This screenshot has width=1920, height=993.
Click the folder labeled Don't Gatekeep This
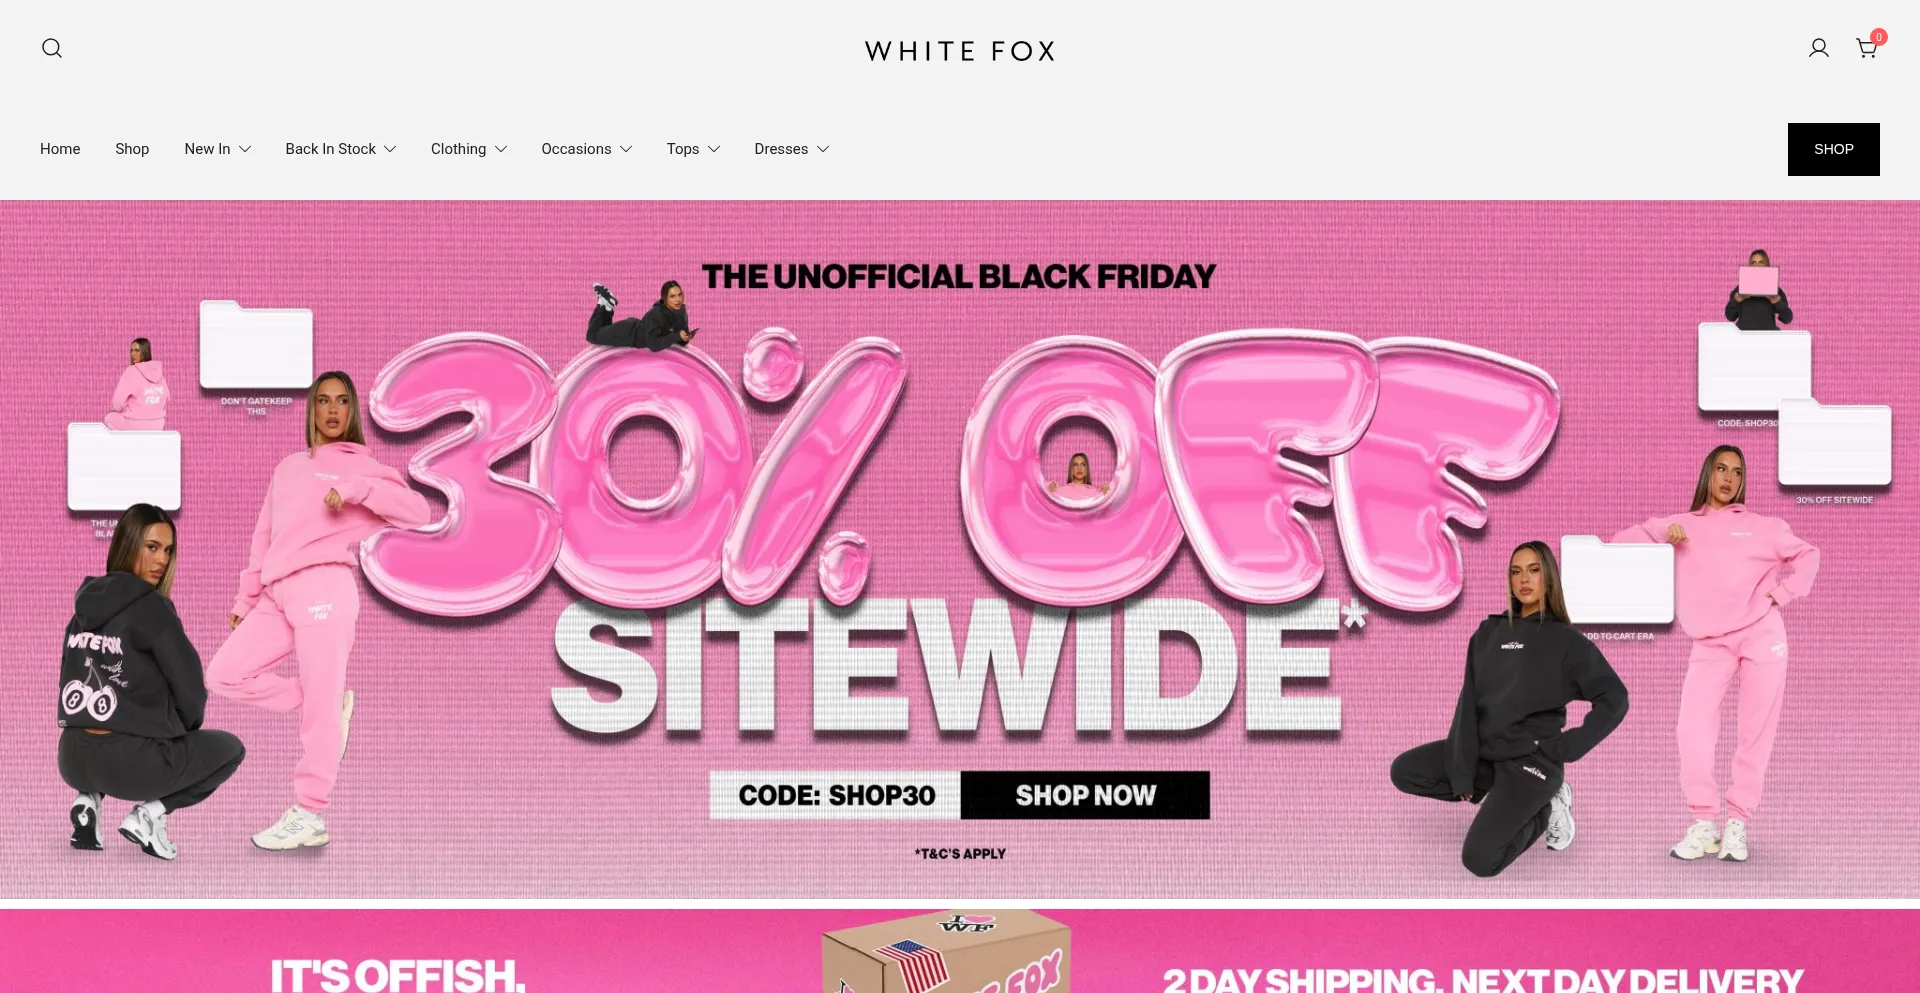click(256, 346)
